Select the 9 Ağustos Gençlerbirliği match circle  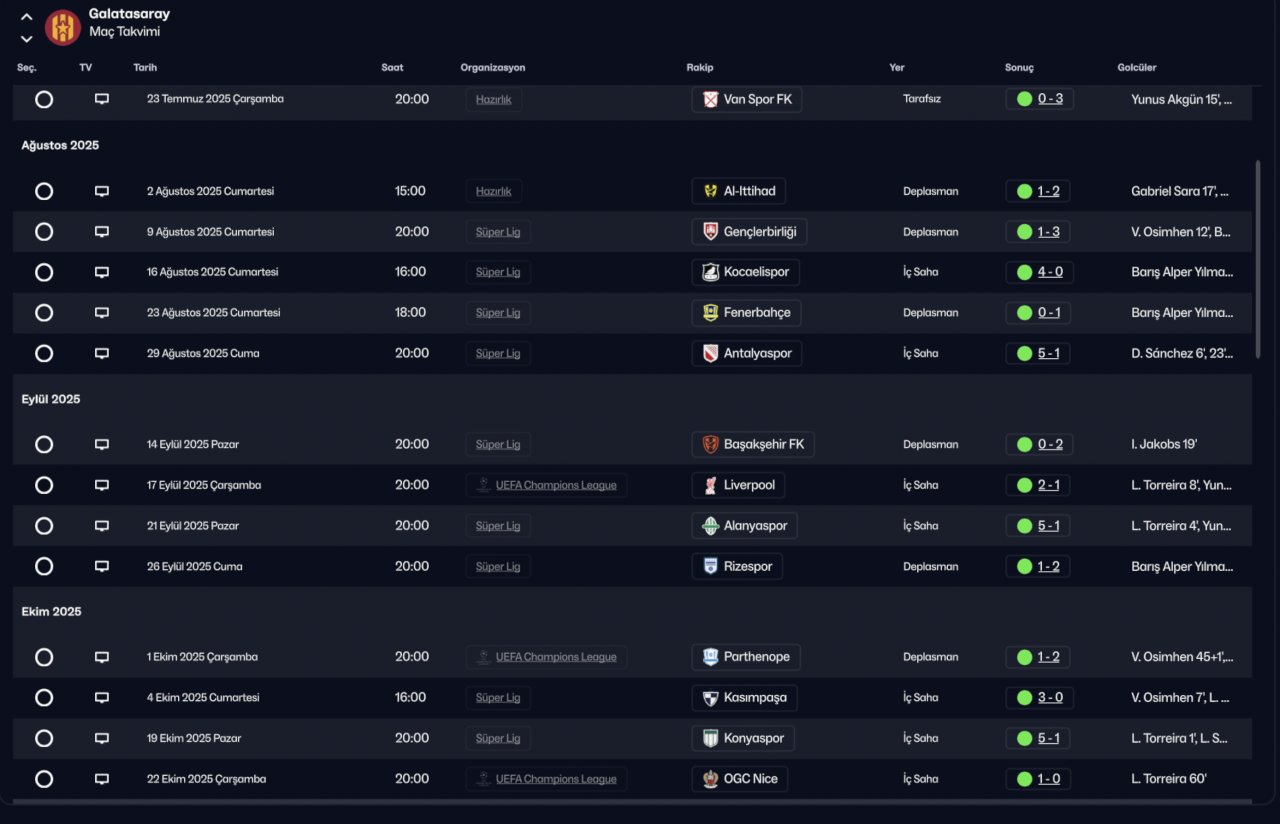[x=44, y=232]
